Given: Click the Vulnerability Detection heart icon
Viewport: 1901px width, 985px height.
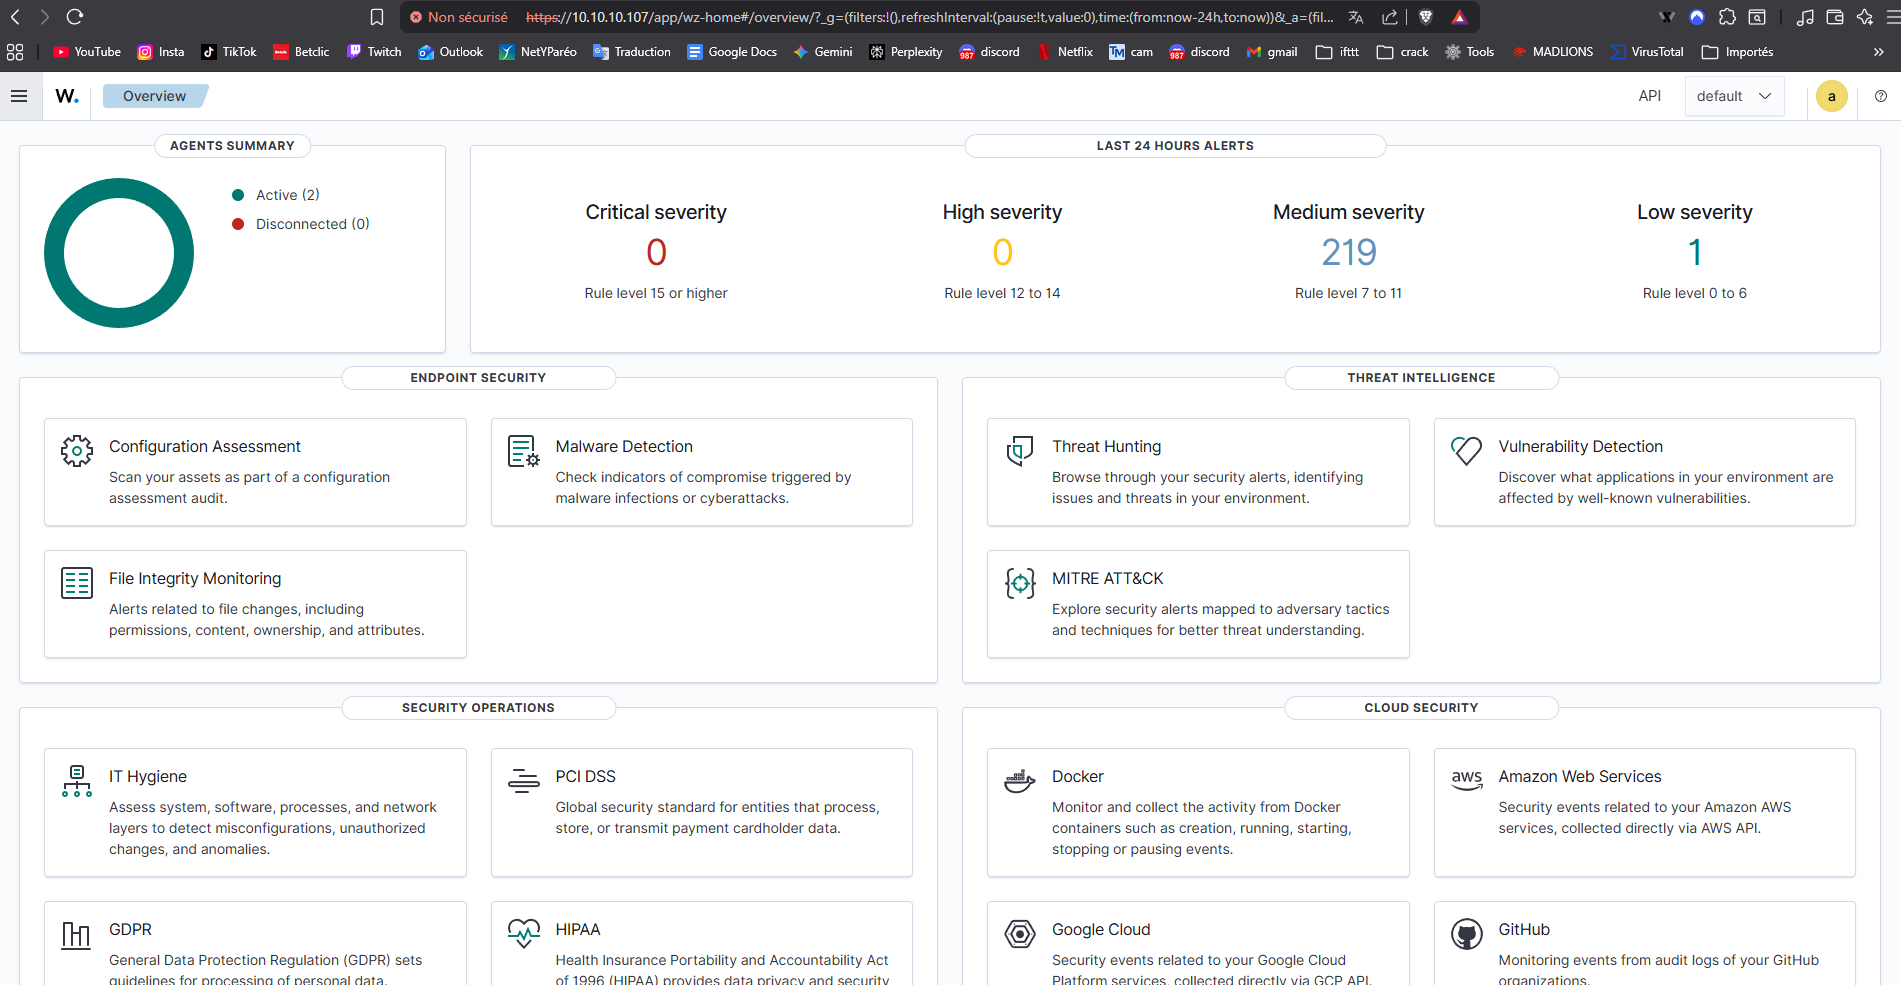Looking at the screenshot, I should (x=1466, y=451).
